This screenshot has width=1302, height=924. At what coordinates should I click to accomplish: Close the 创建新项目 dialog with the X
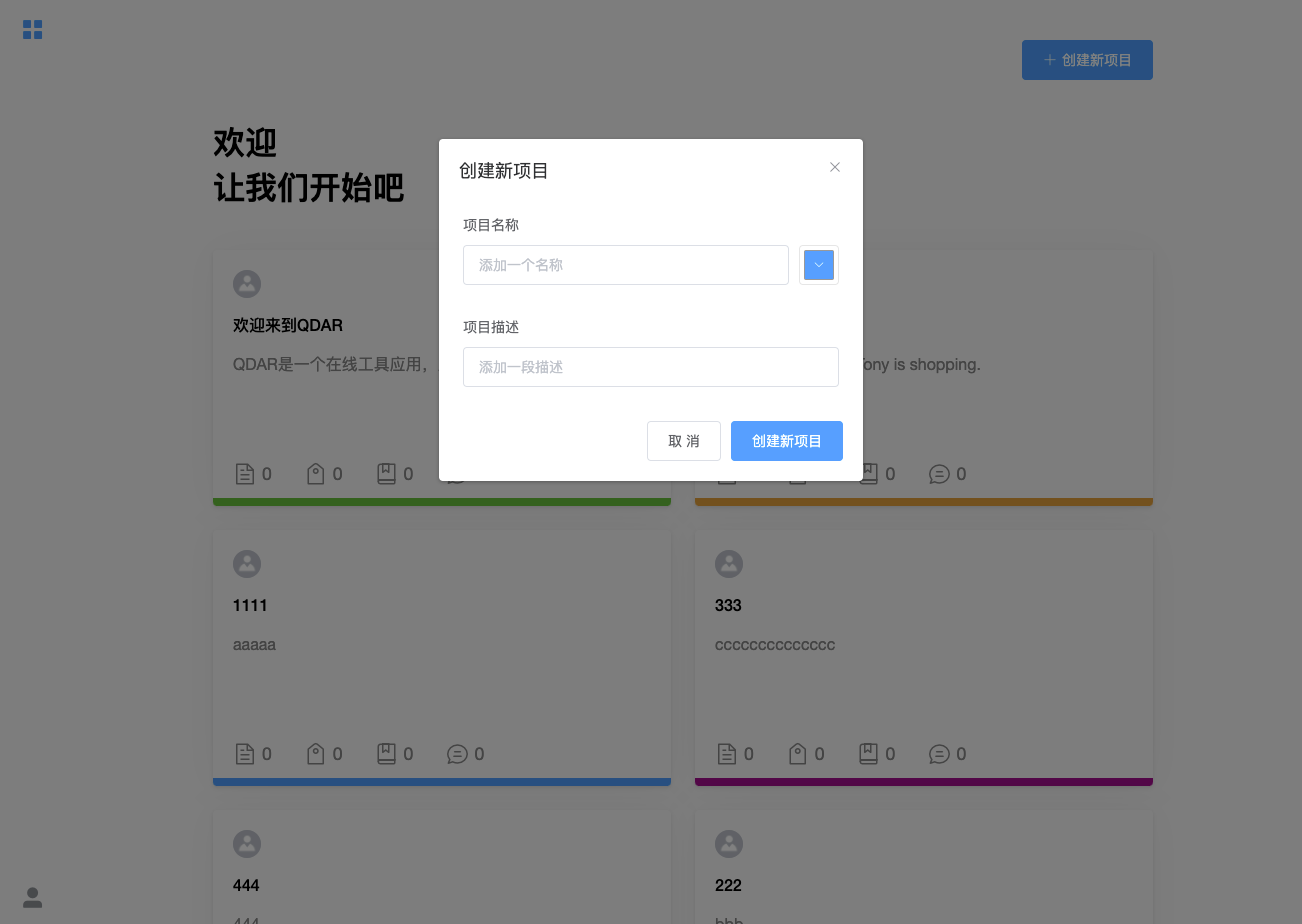835,167
